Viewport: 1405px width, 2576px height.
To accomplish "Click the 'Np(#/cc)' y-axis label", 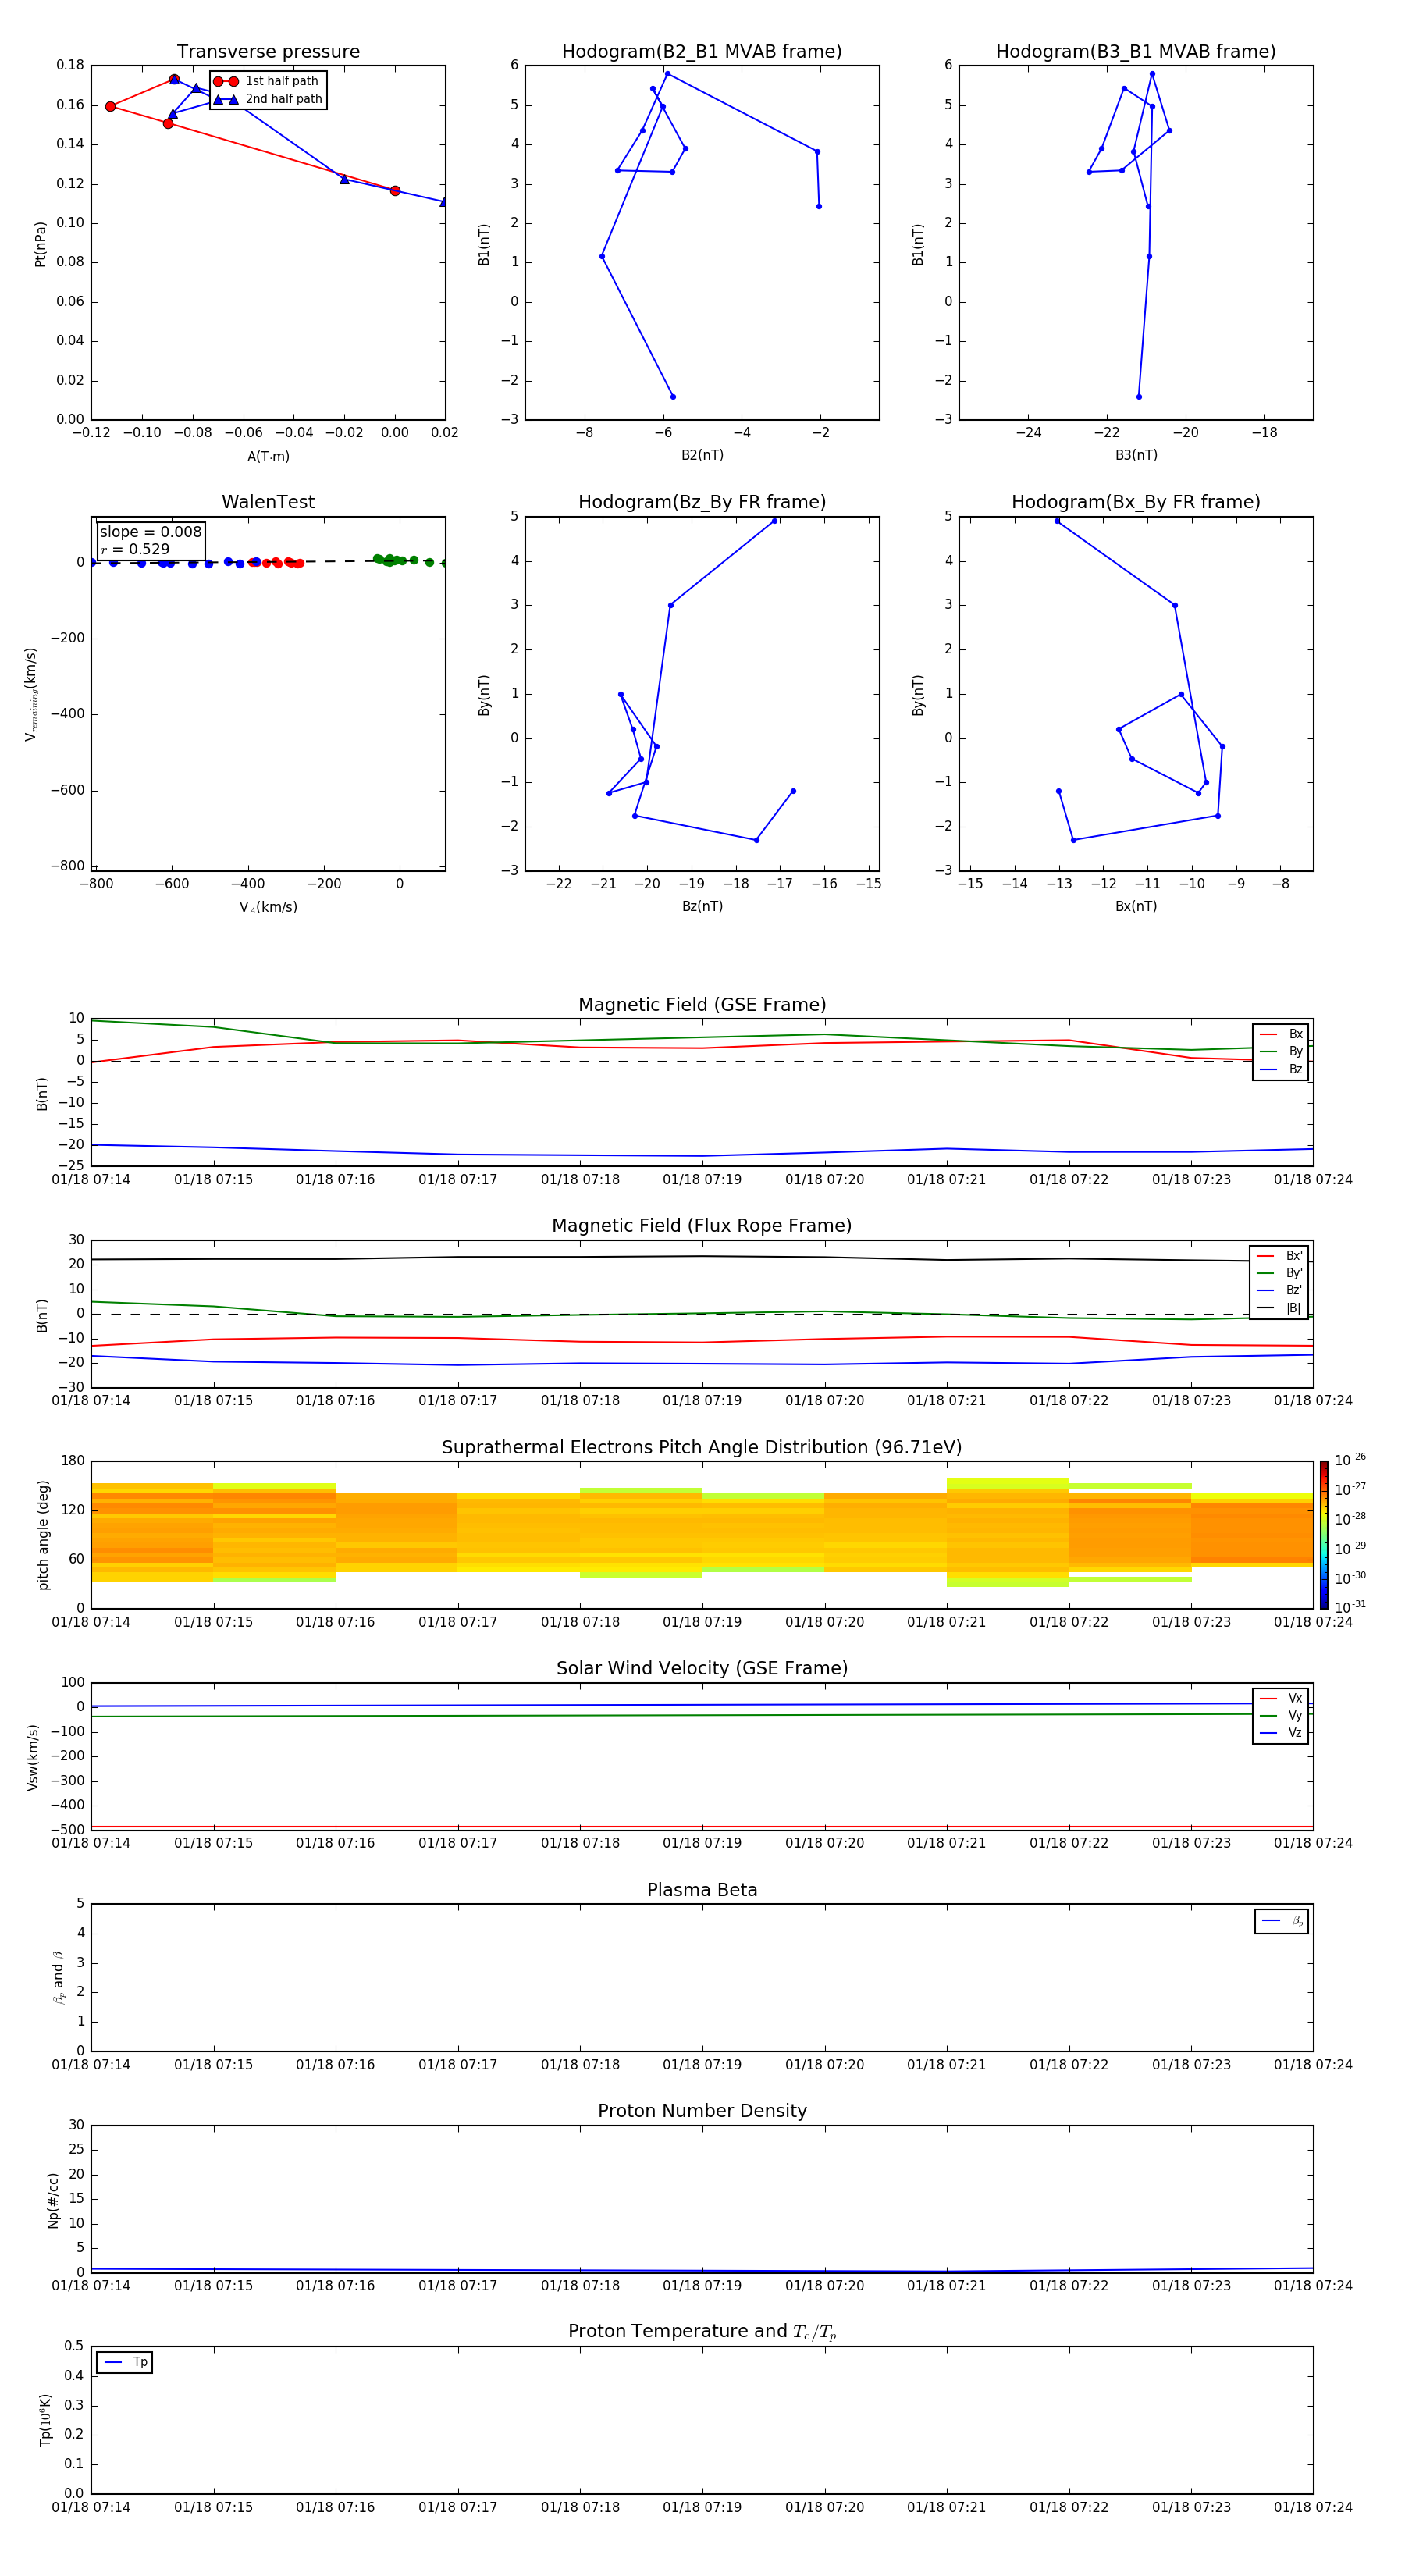I will pos(53,2199).
